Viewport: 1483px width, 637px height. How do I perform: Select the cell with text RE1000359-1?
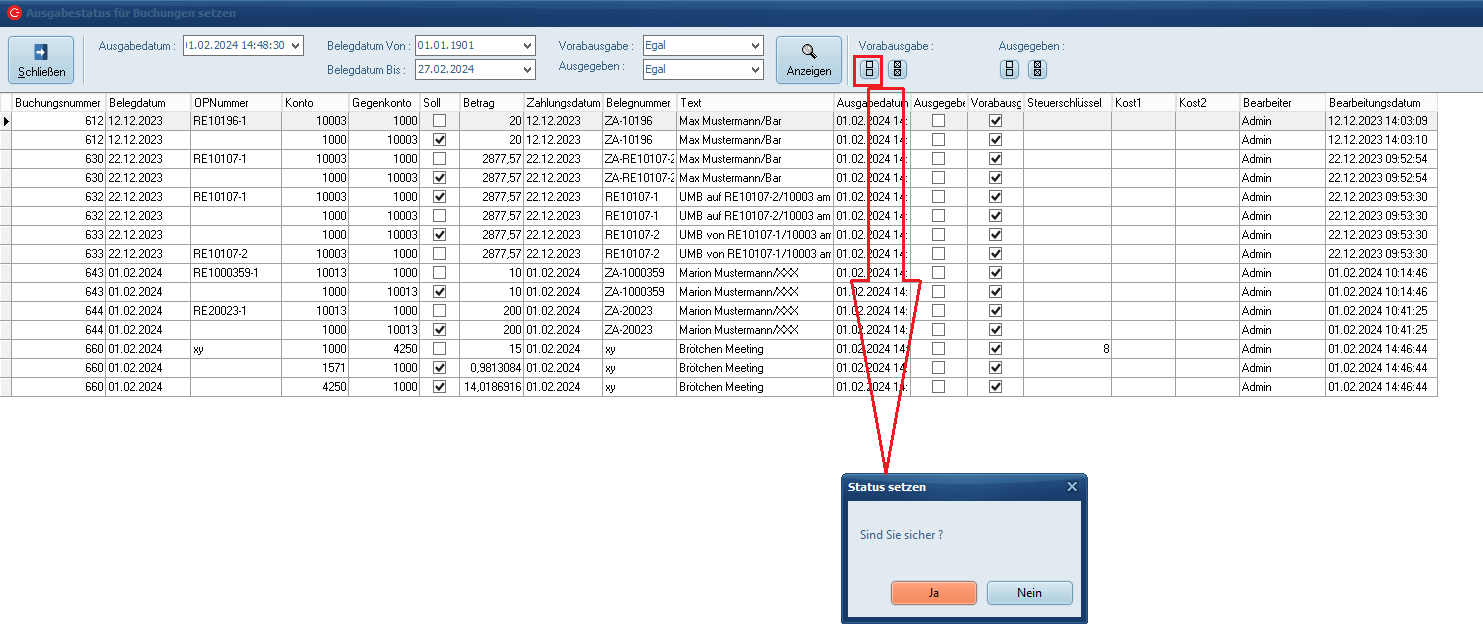pyautogui.click(x=235, y=273)
